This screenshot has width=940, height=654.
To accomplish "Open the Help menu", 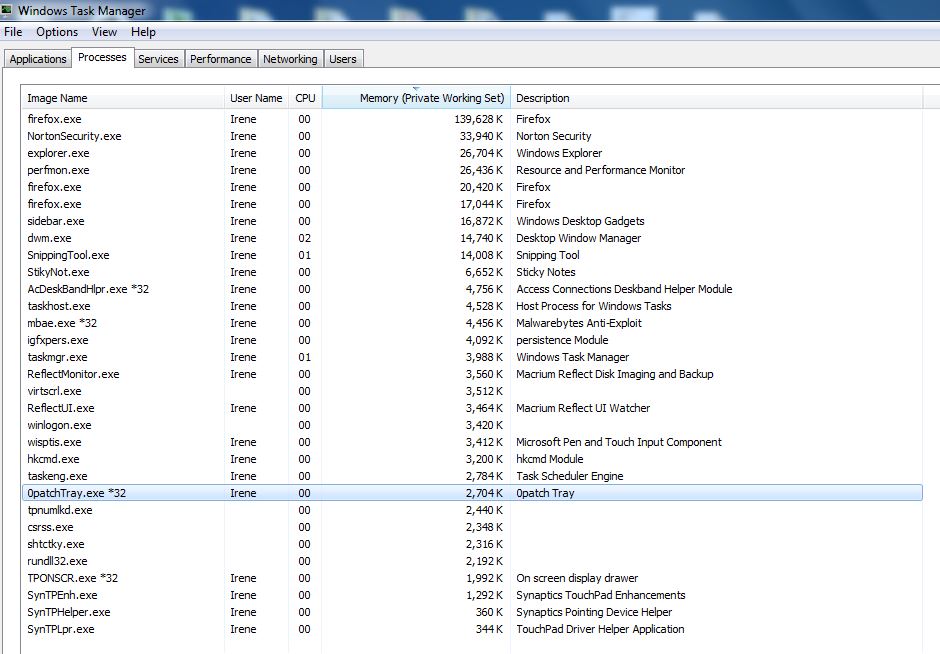I will click(x=143, y=32).
